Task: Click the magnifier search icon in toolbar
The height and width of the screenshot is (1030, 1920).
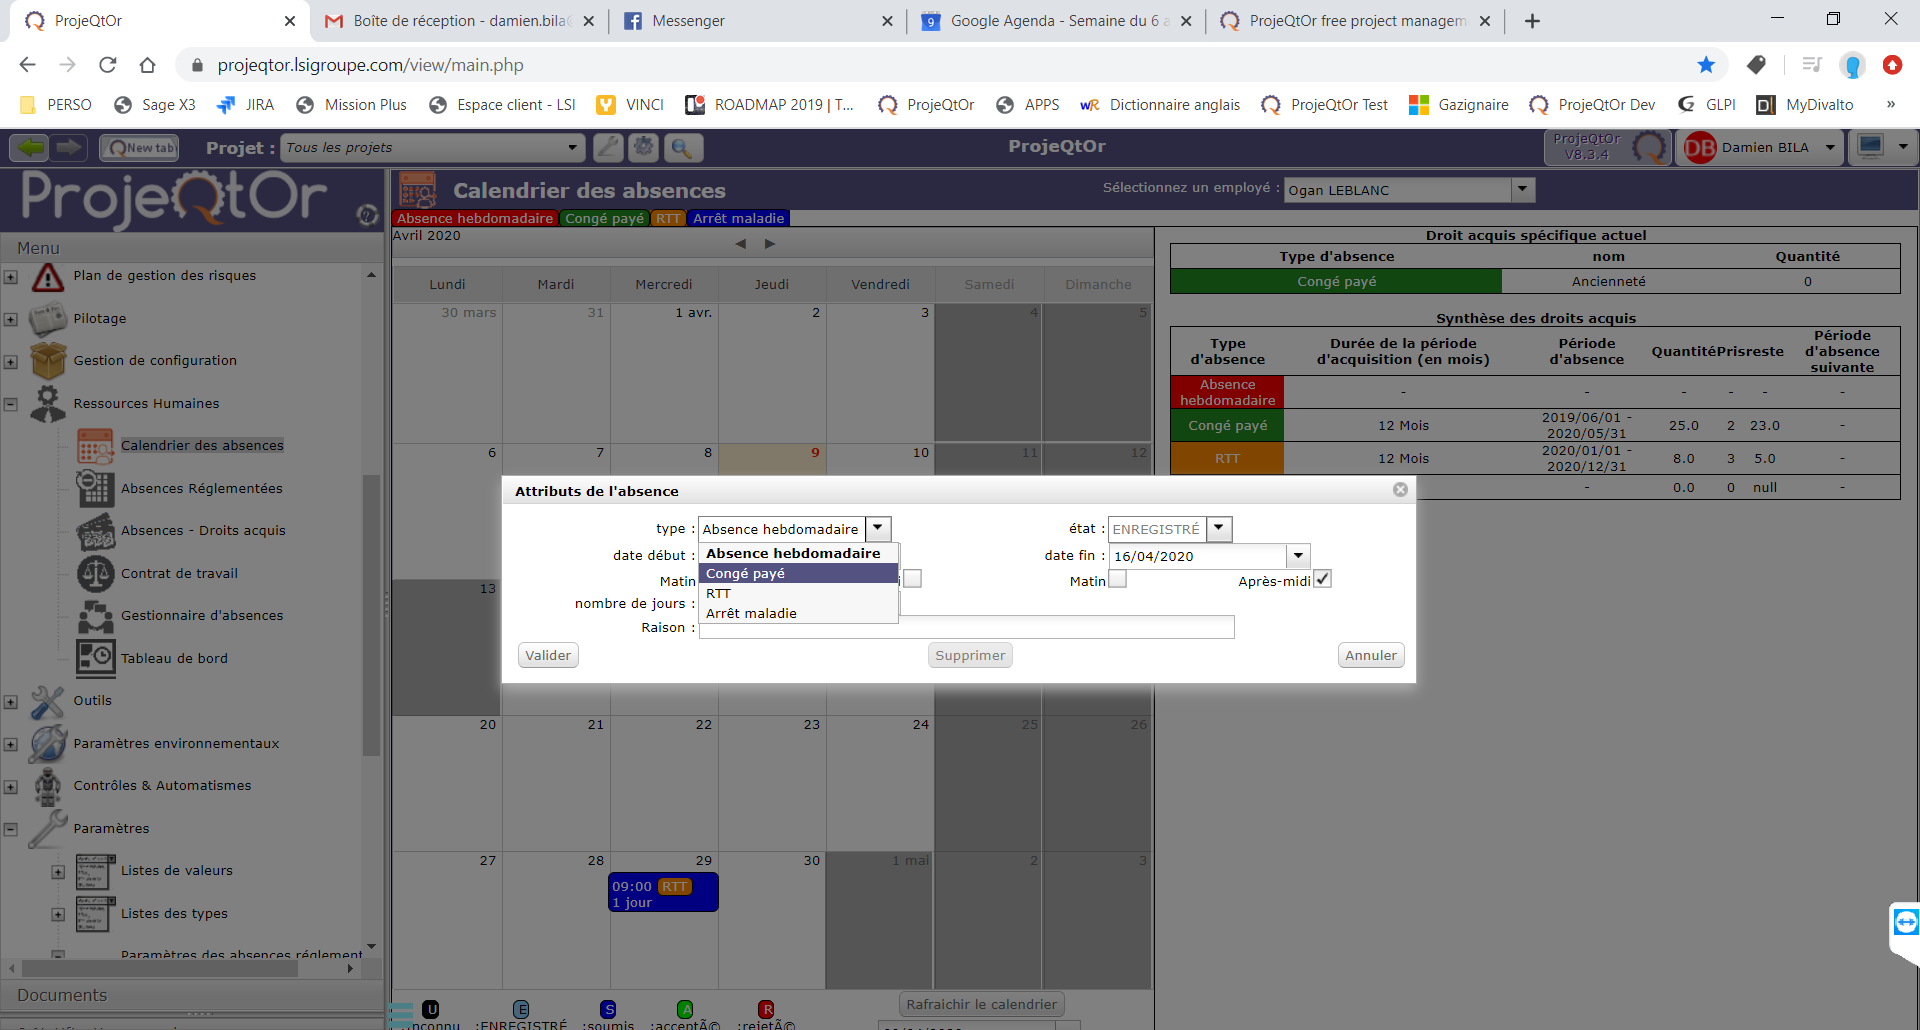Action: click(681, 148)
